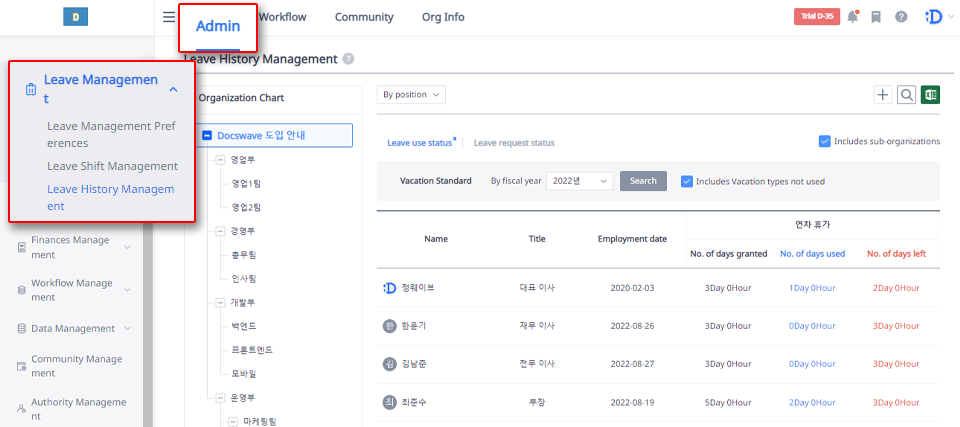Click avatar icon of 한윤기
Image resolution: width=960 pixels, height=427 pixels.
(x=389, y=326)
